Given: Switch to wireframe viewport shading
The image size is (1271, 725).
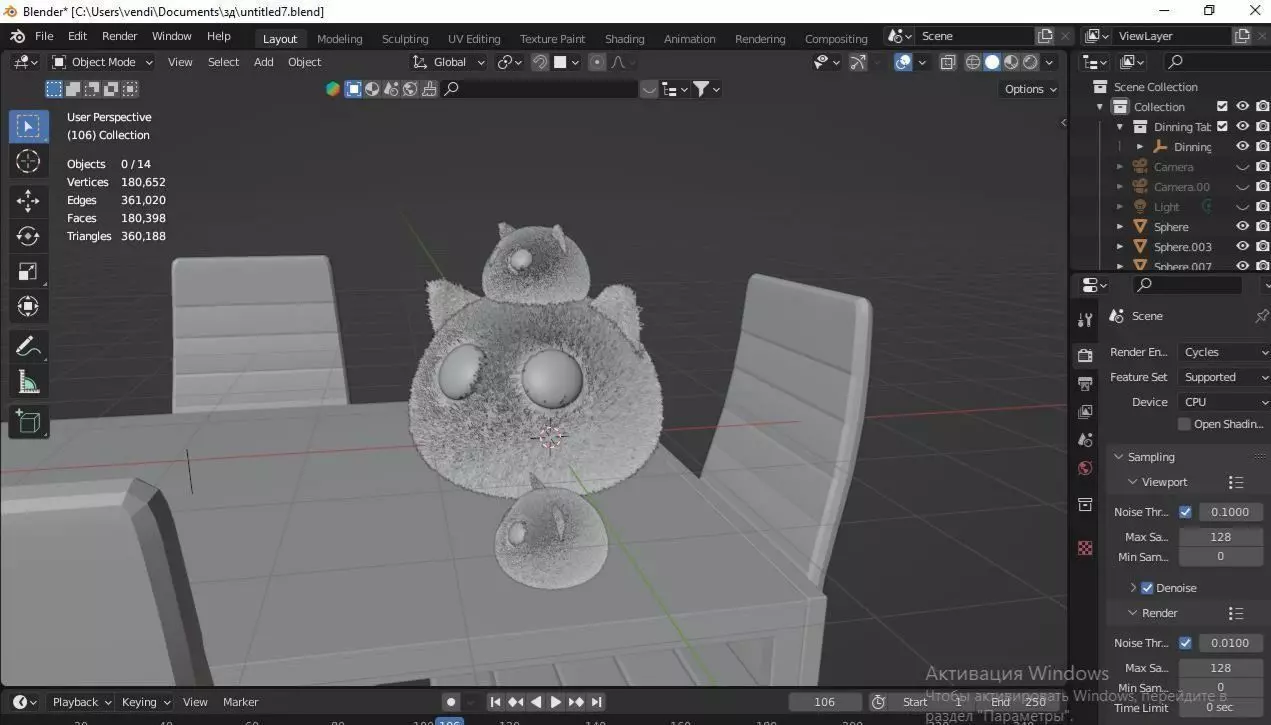Looking at the screenshot, I should 973,62.
